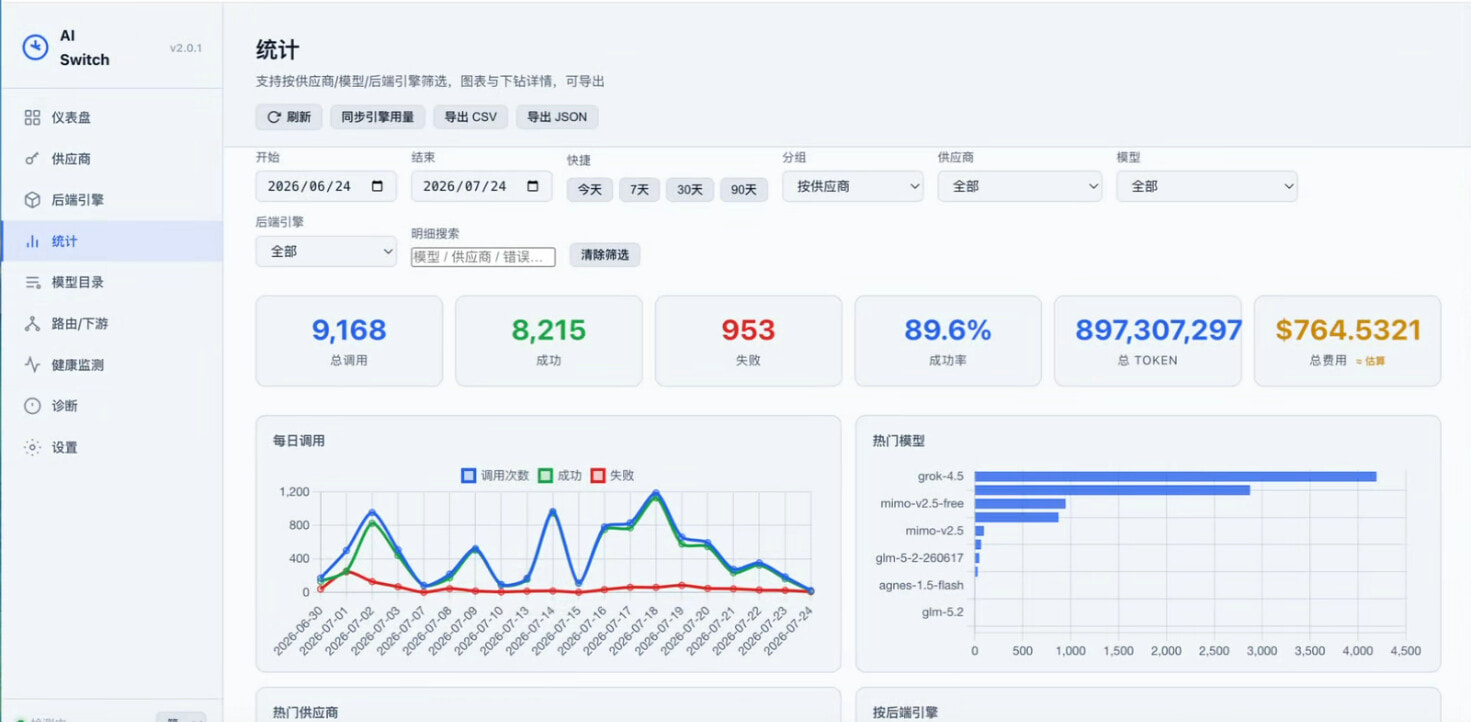
Task: Open the 诊断 page
Action: click(x=111, y=406)
